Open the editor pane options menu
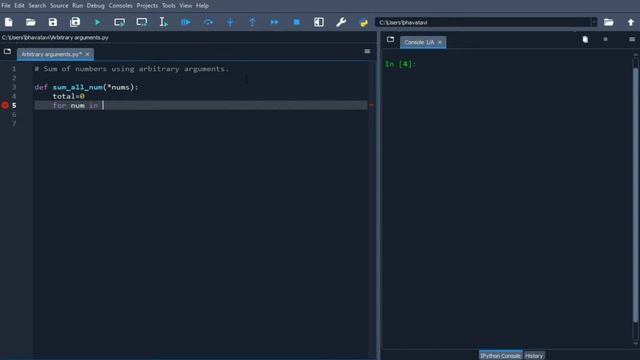 pos(367,51)
